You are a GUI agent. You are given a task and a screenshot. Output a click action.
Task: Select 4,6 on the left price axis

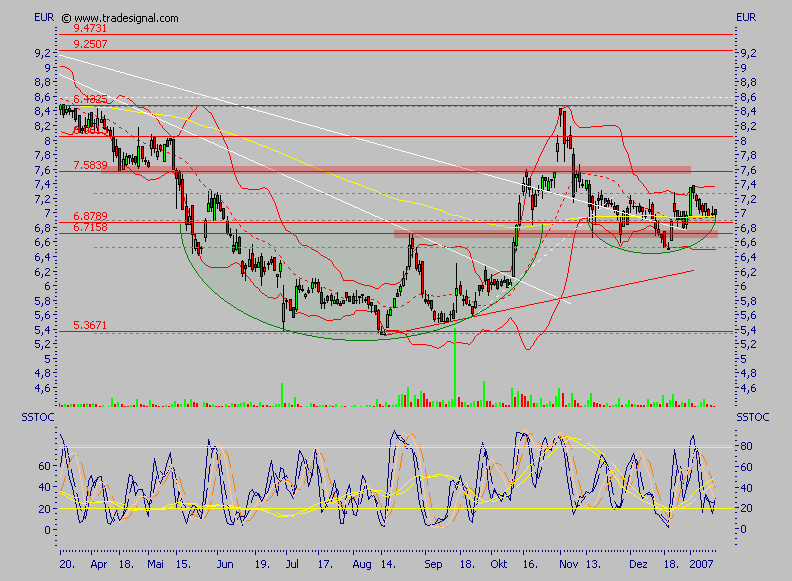[42, 389]
